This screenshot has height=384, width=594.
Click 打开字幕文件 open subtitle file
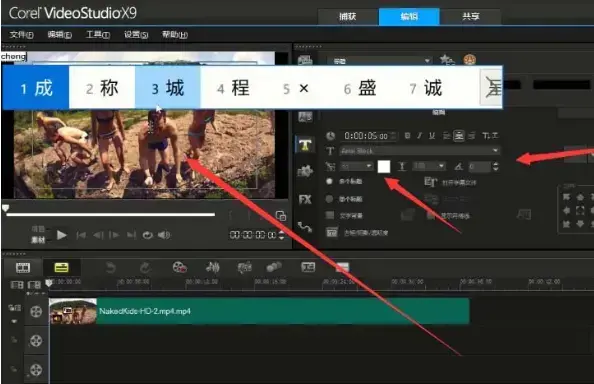[x=450, y=183]
